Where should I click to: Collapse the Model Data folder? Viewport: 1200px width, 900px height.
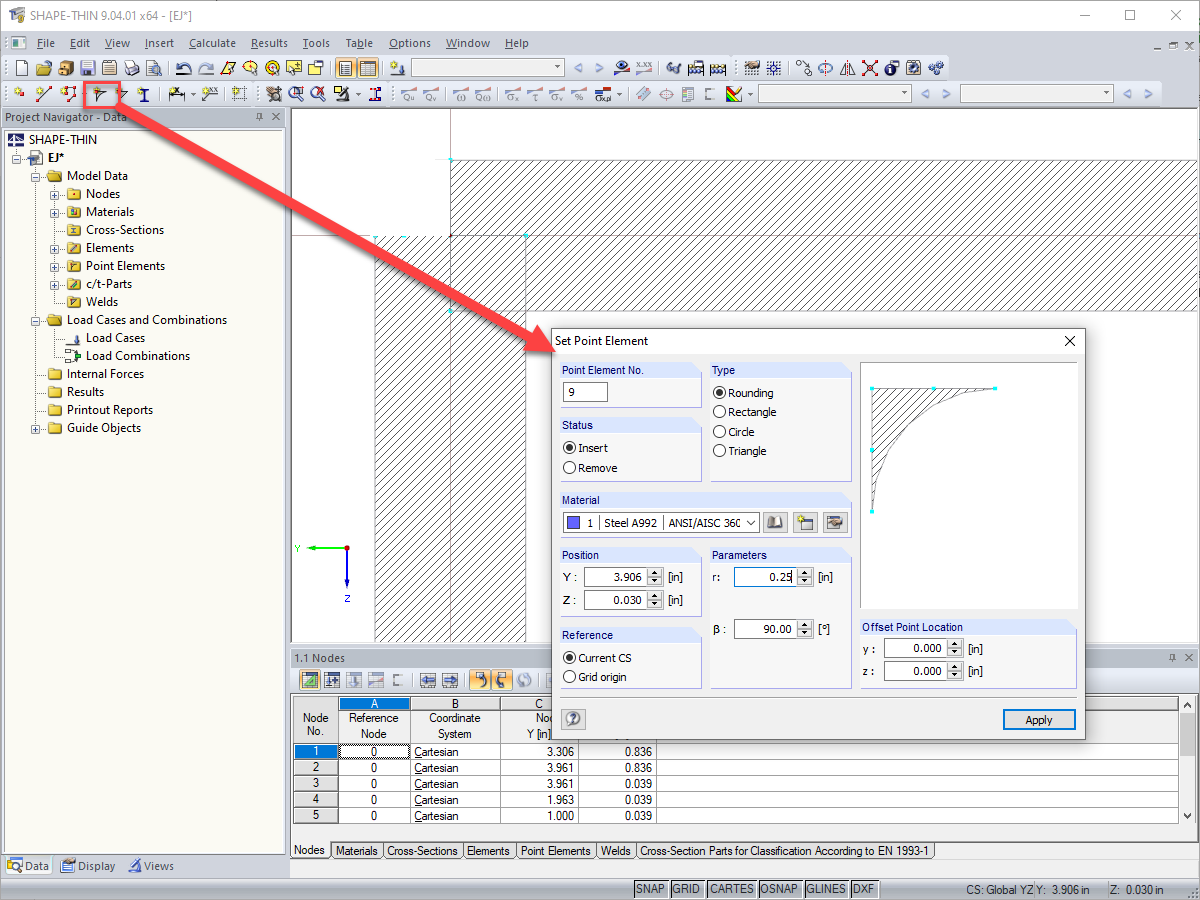36,176
